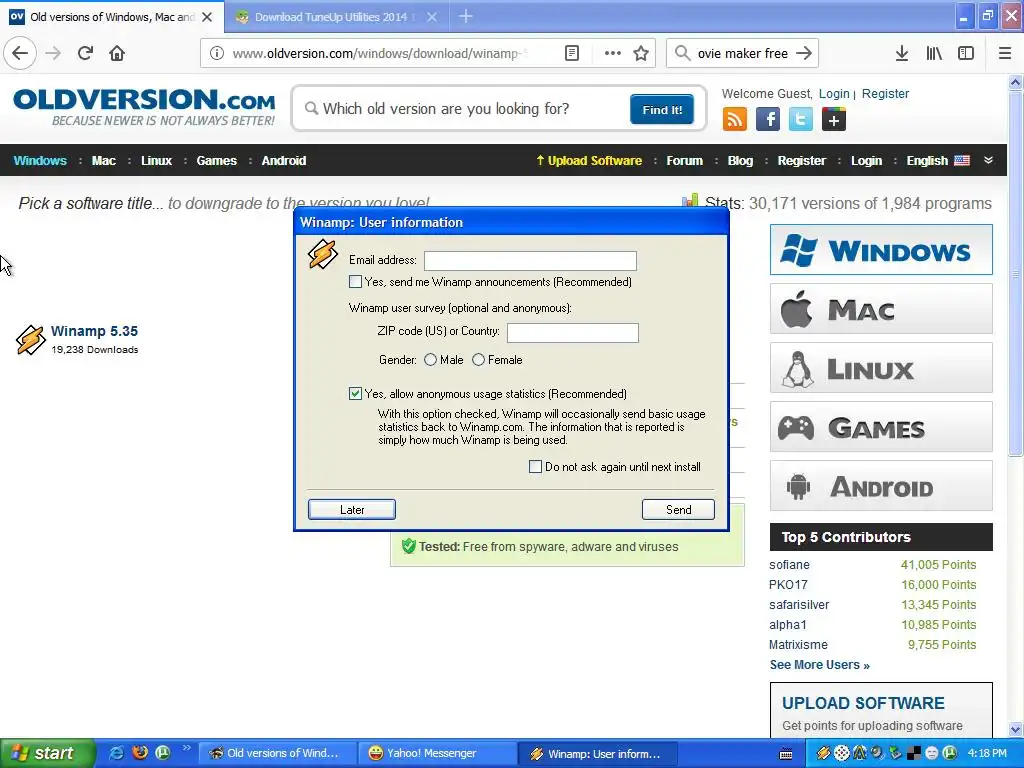This screenshot has width=1024, height=768.
Task: Click the black plus share icon
Action: tap(834, 120)
